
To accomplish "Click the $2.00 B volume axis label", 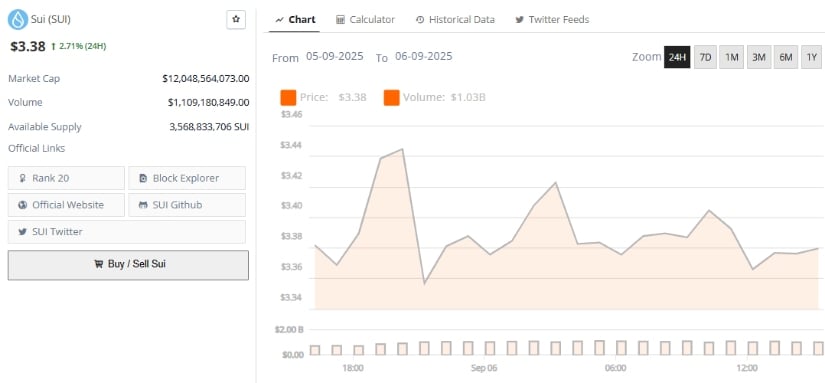I will click(290, 329).
